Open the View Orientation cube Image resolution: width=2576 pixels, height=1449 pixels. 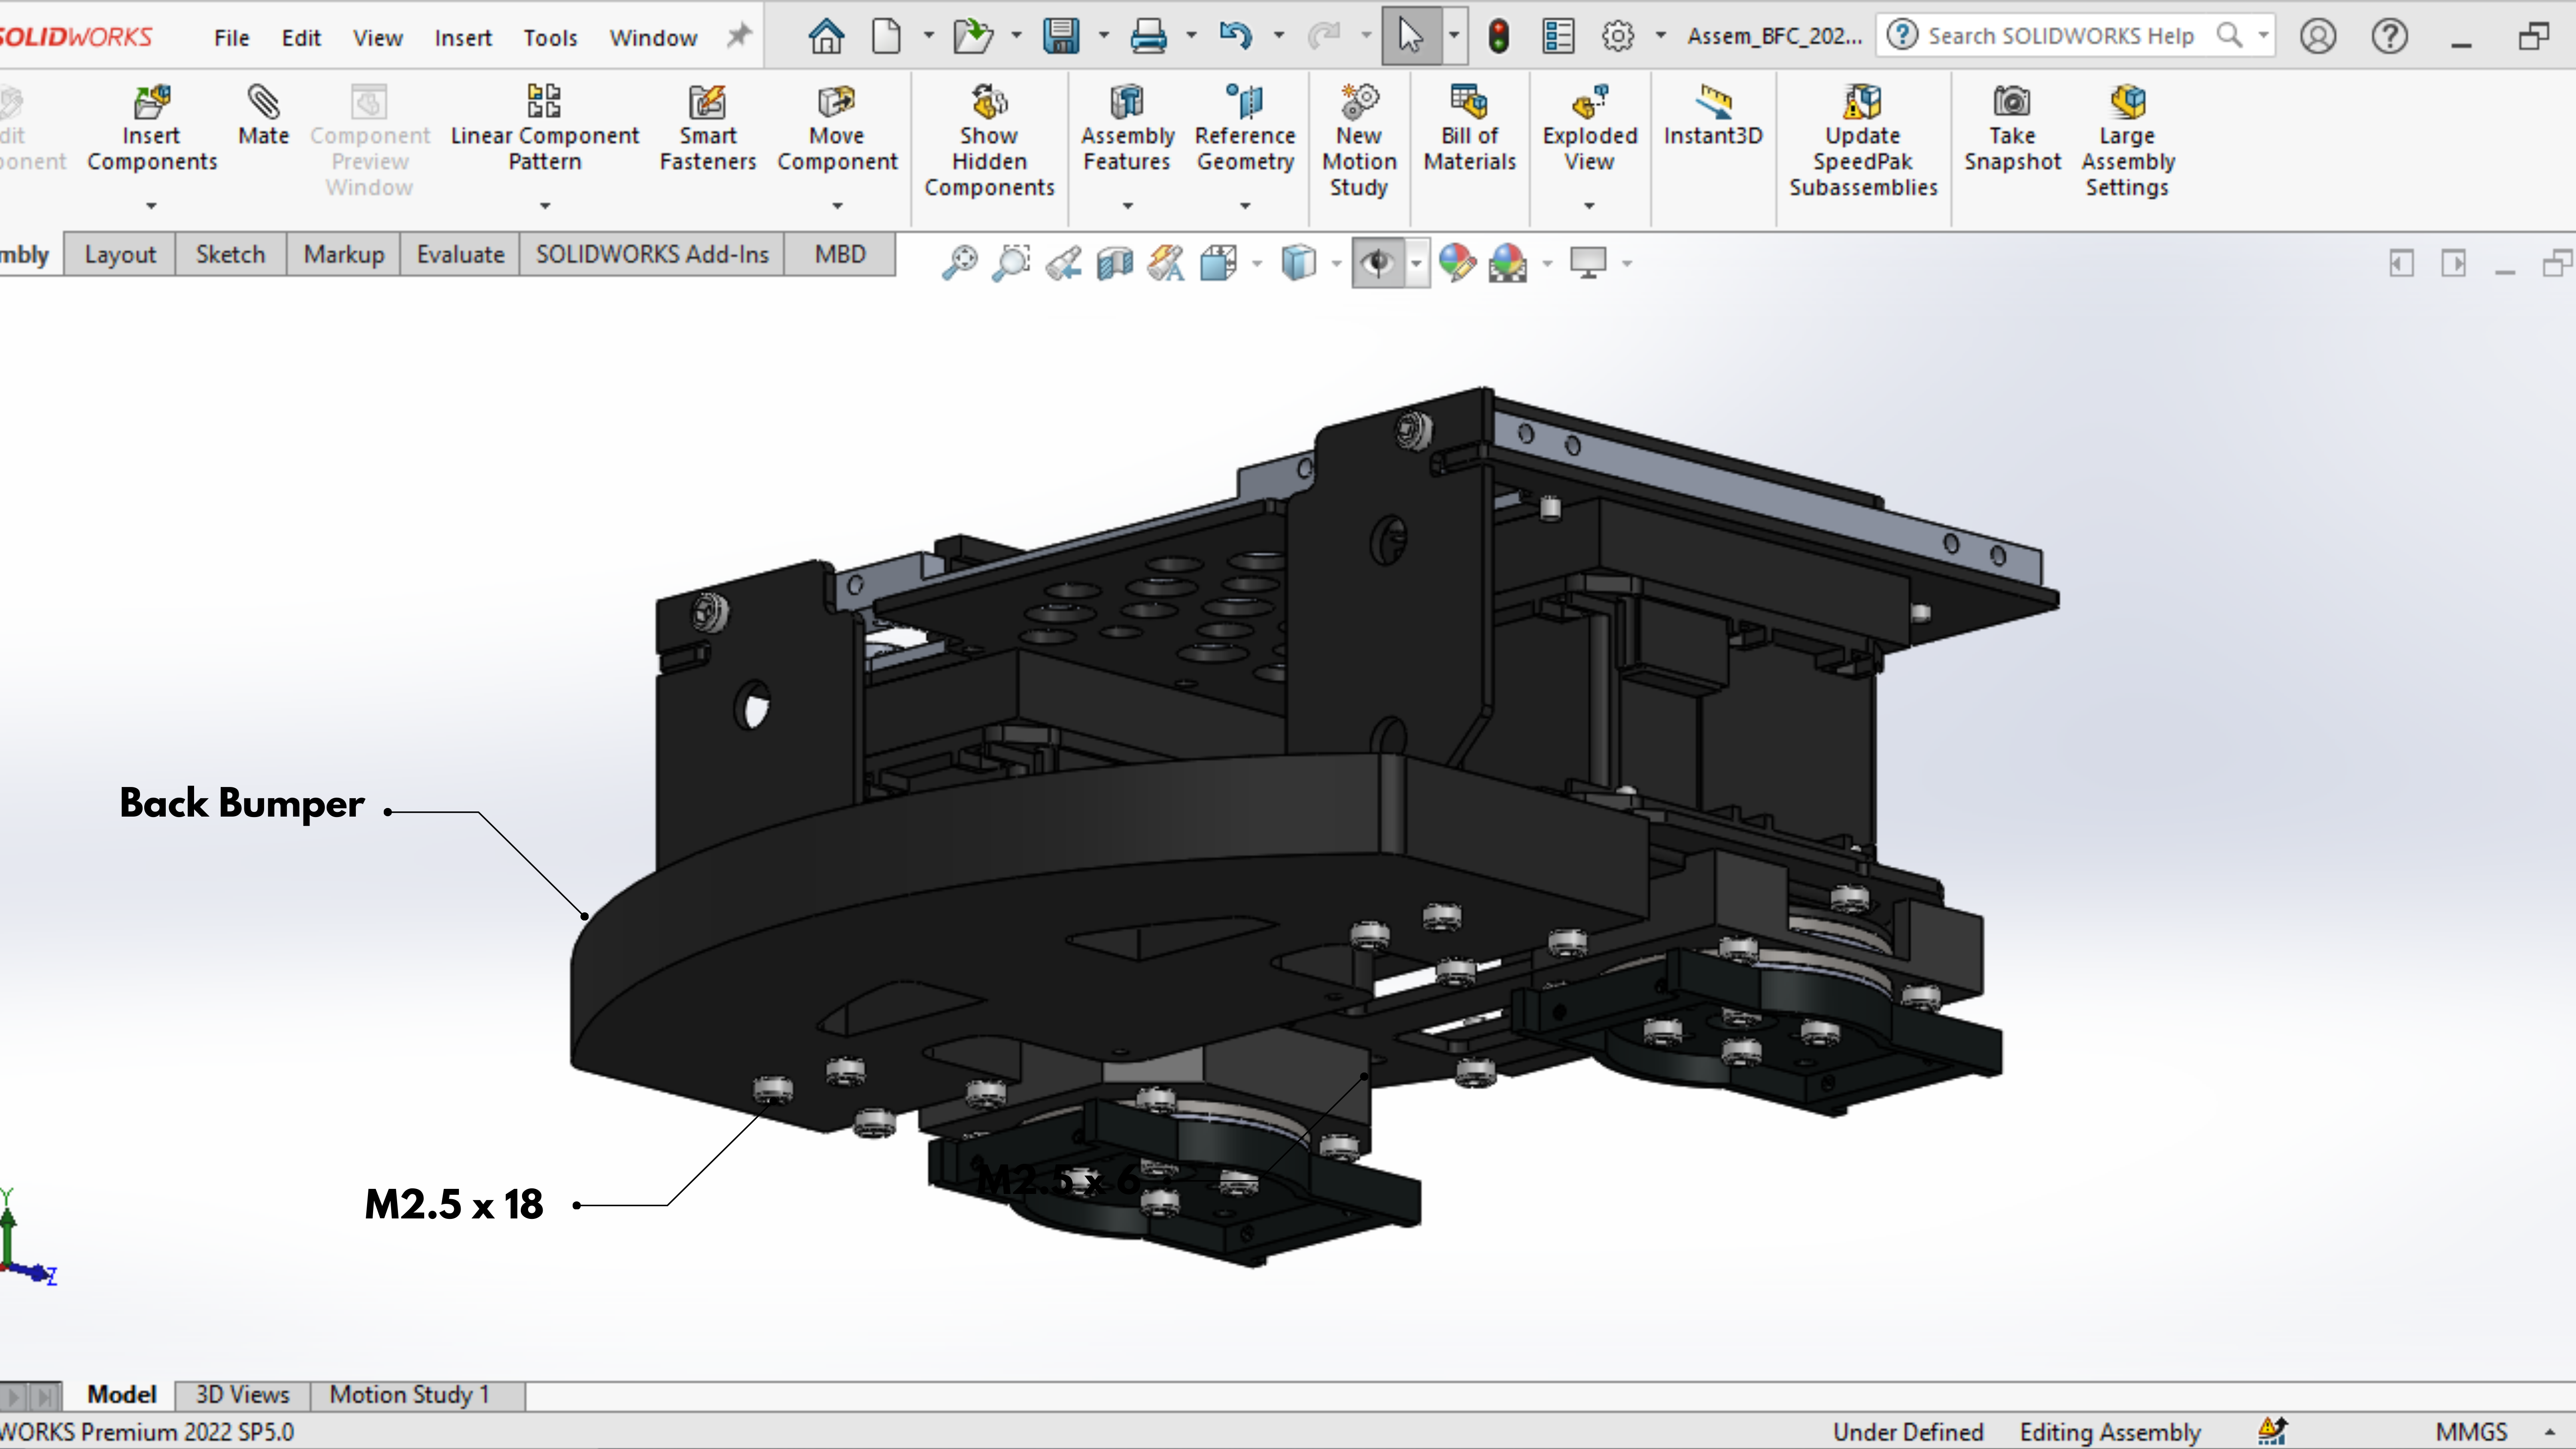coord(1218,263)
